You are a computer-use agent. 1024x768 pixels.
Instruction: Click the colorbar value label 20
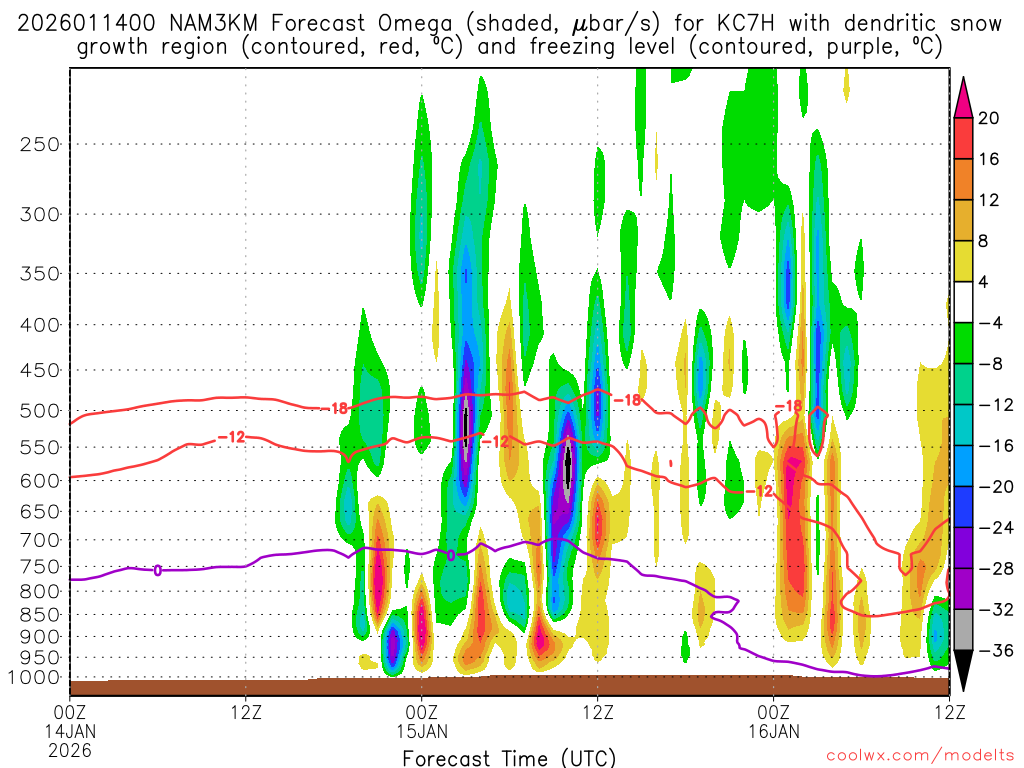click(989, 118)
